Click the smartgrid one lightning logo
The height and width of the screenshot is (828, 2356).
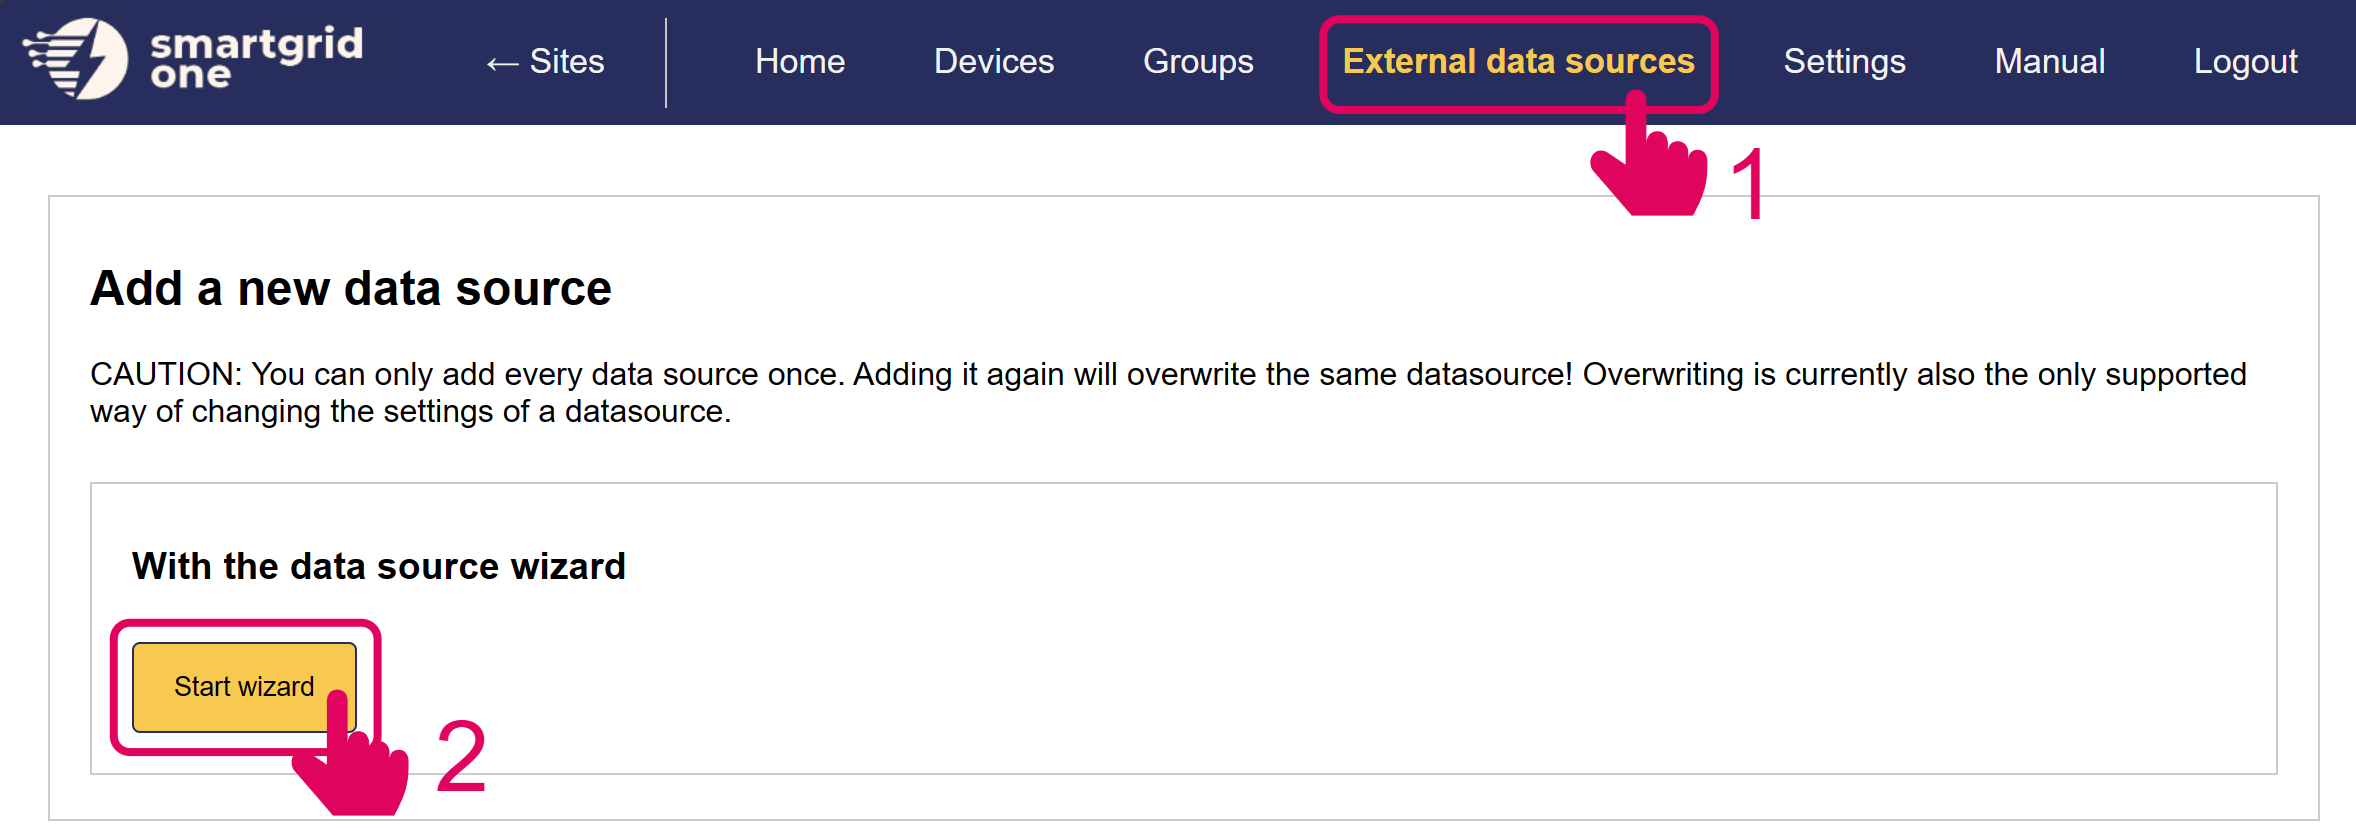click(76, 59)
